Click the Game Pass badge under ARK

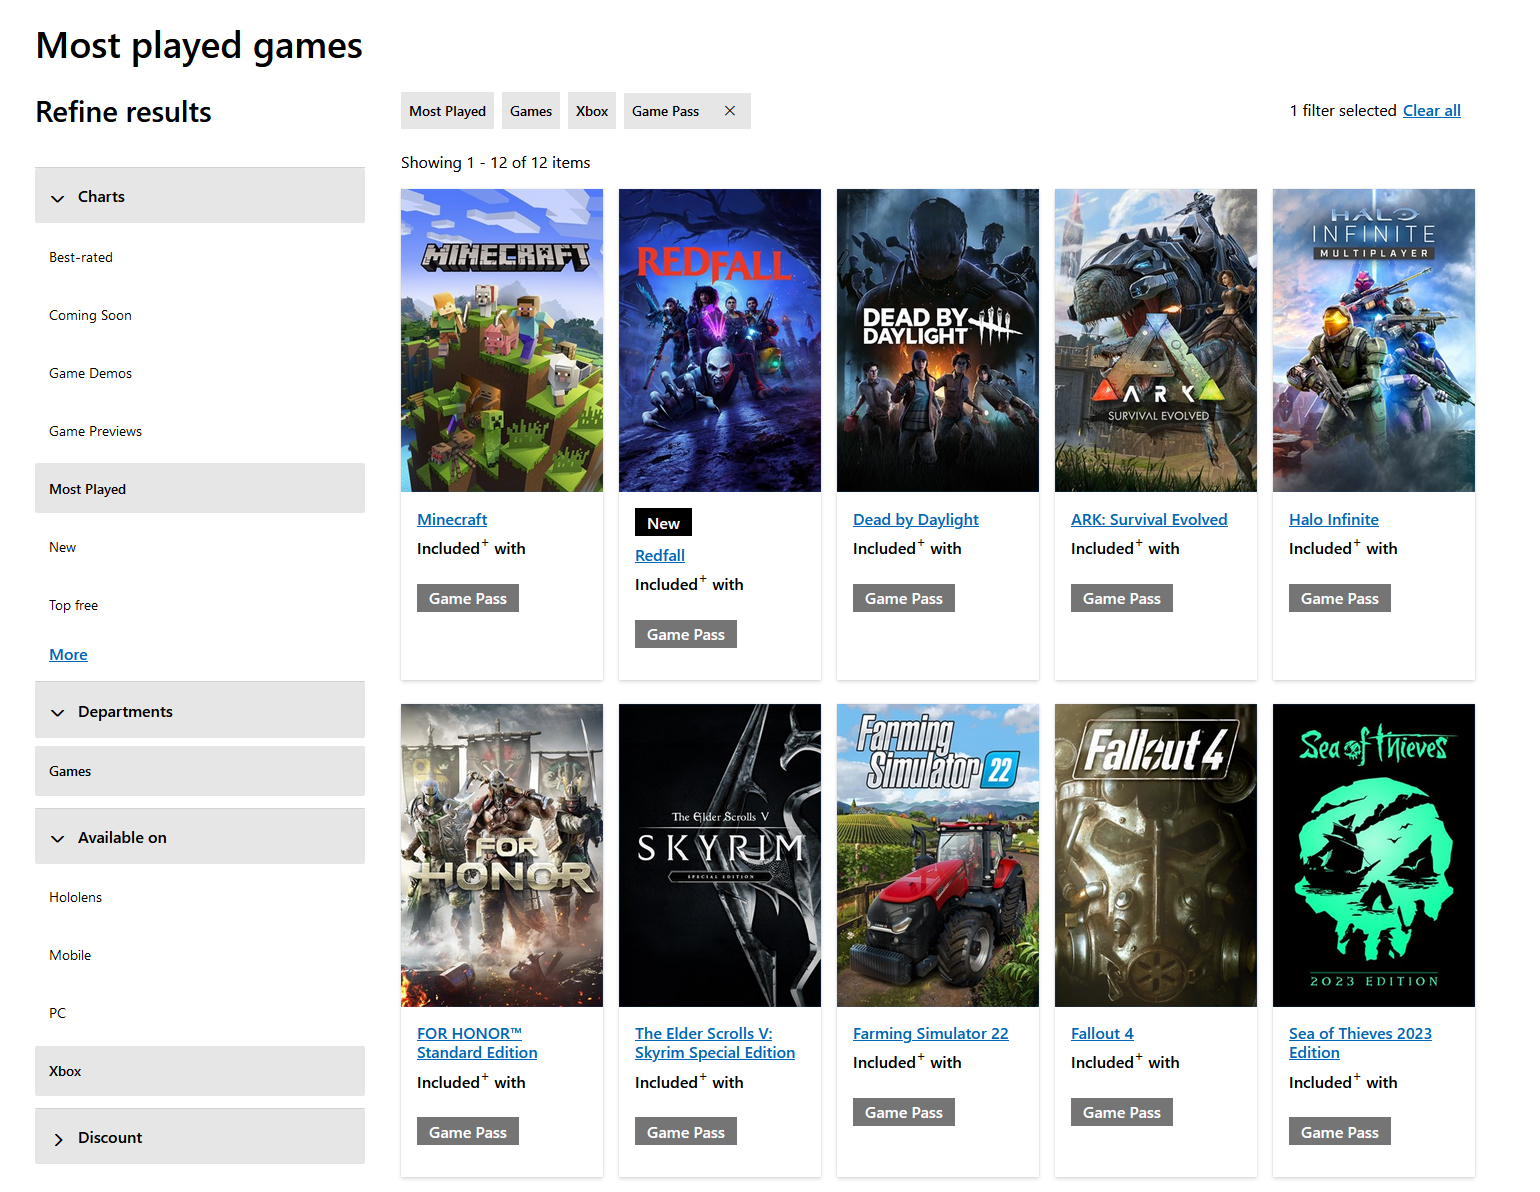coord(1122,598)
